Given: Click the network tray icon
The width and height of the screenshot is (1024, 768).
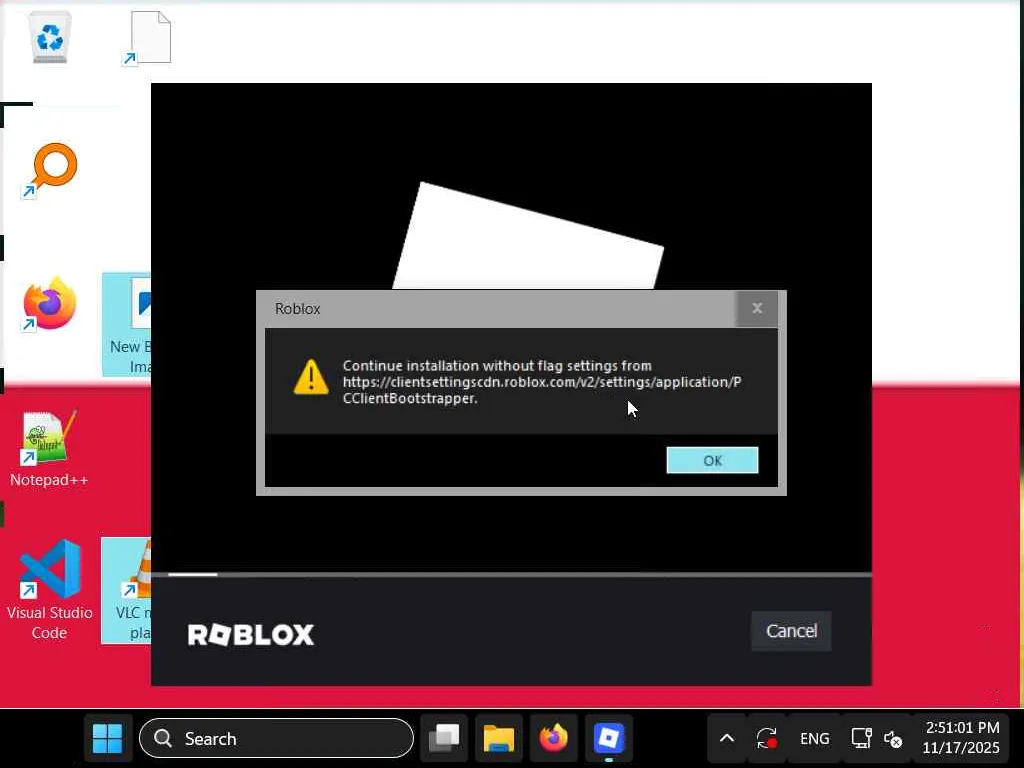Looking at the screenshot, I should click(861, 739).
